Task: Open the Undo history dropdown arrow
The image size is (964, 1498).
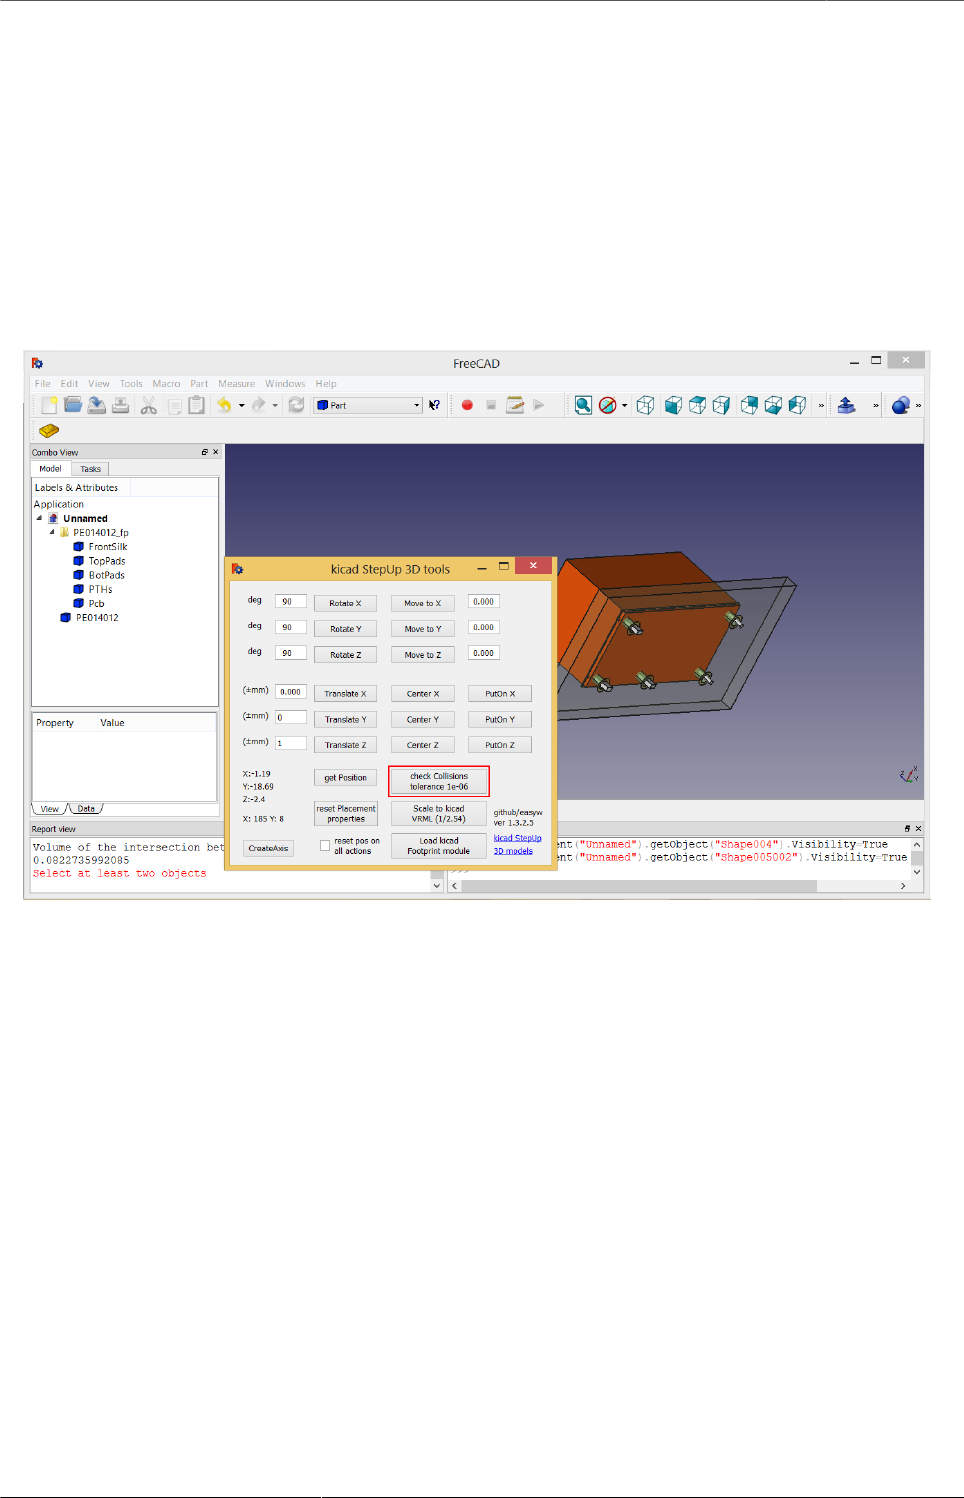Action: point(241,406)
